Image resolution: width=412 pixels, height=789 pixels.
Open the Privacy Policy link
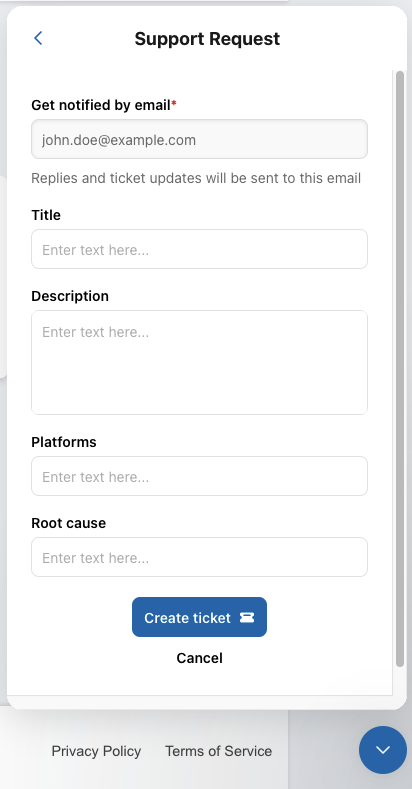pyautogui.click(x=96, y=751)
